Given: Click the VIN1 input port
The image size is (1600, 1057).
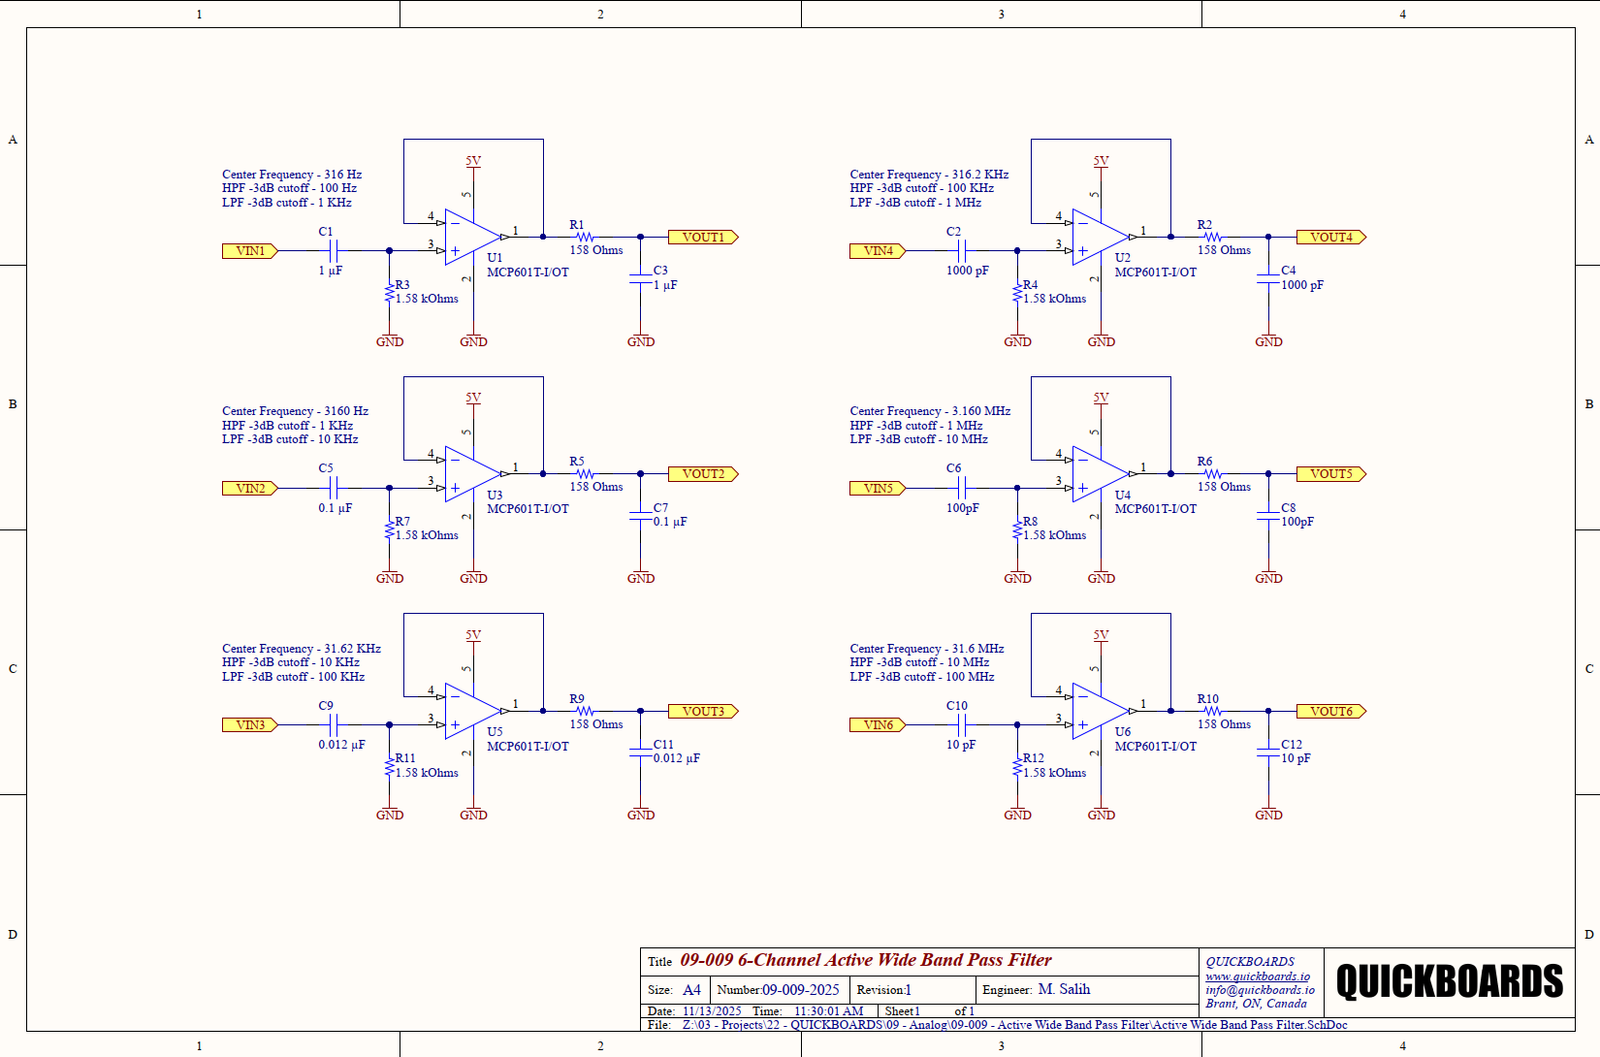Looking at the screenshot, I should (x=249, y=251).
